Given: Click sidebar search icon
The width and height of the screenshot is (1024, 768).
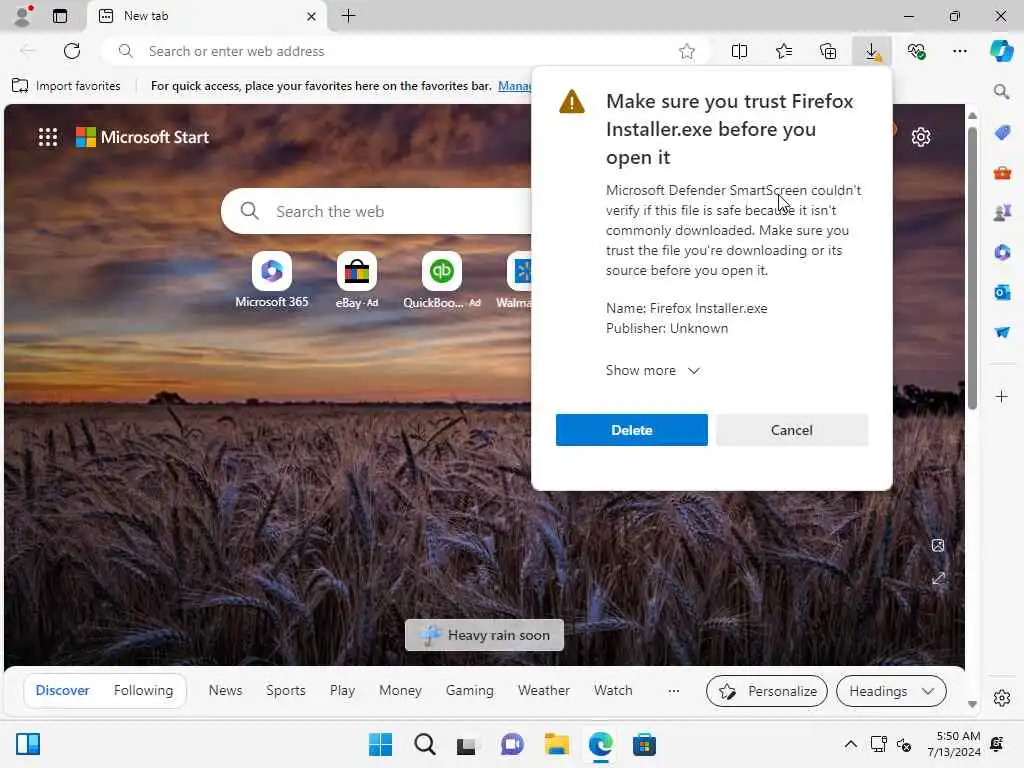Looking at the screenshot, I should [1001, 92].
